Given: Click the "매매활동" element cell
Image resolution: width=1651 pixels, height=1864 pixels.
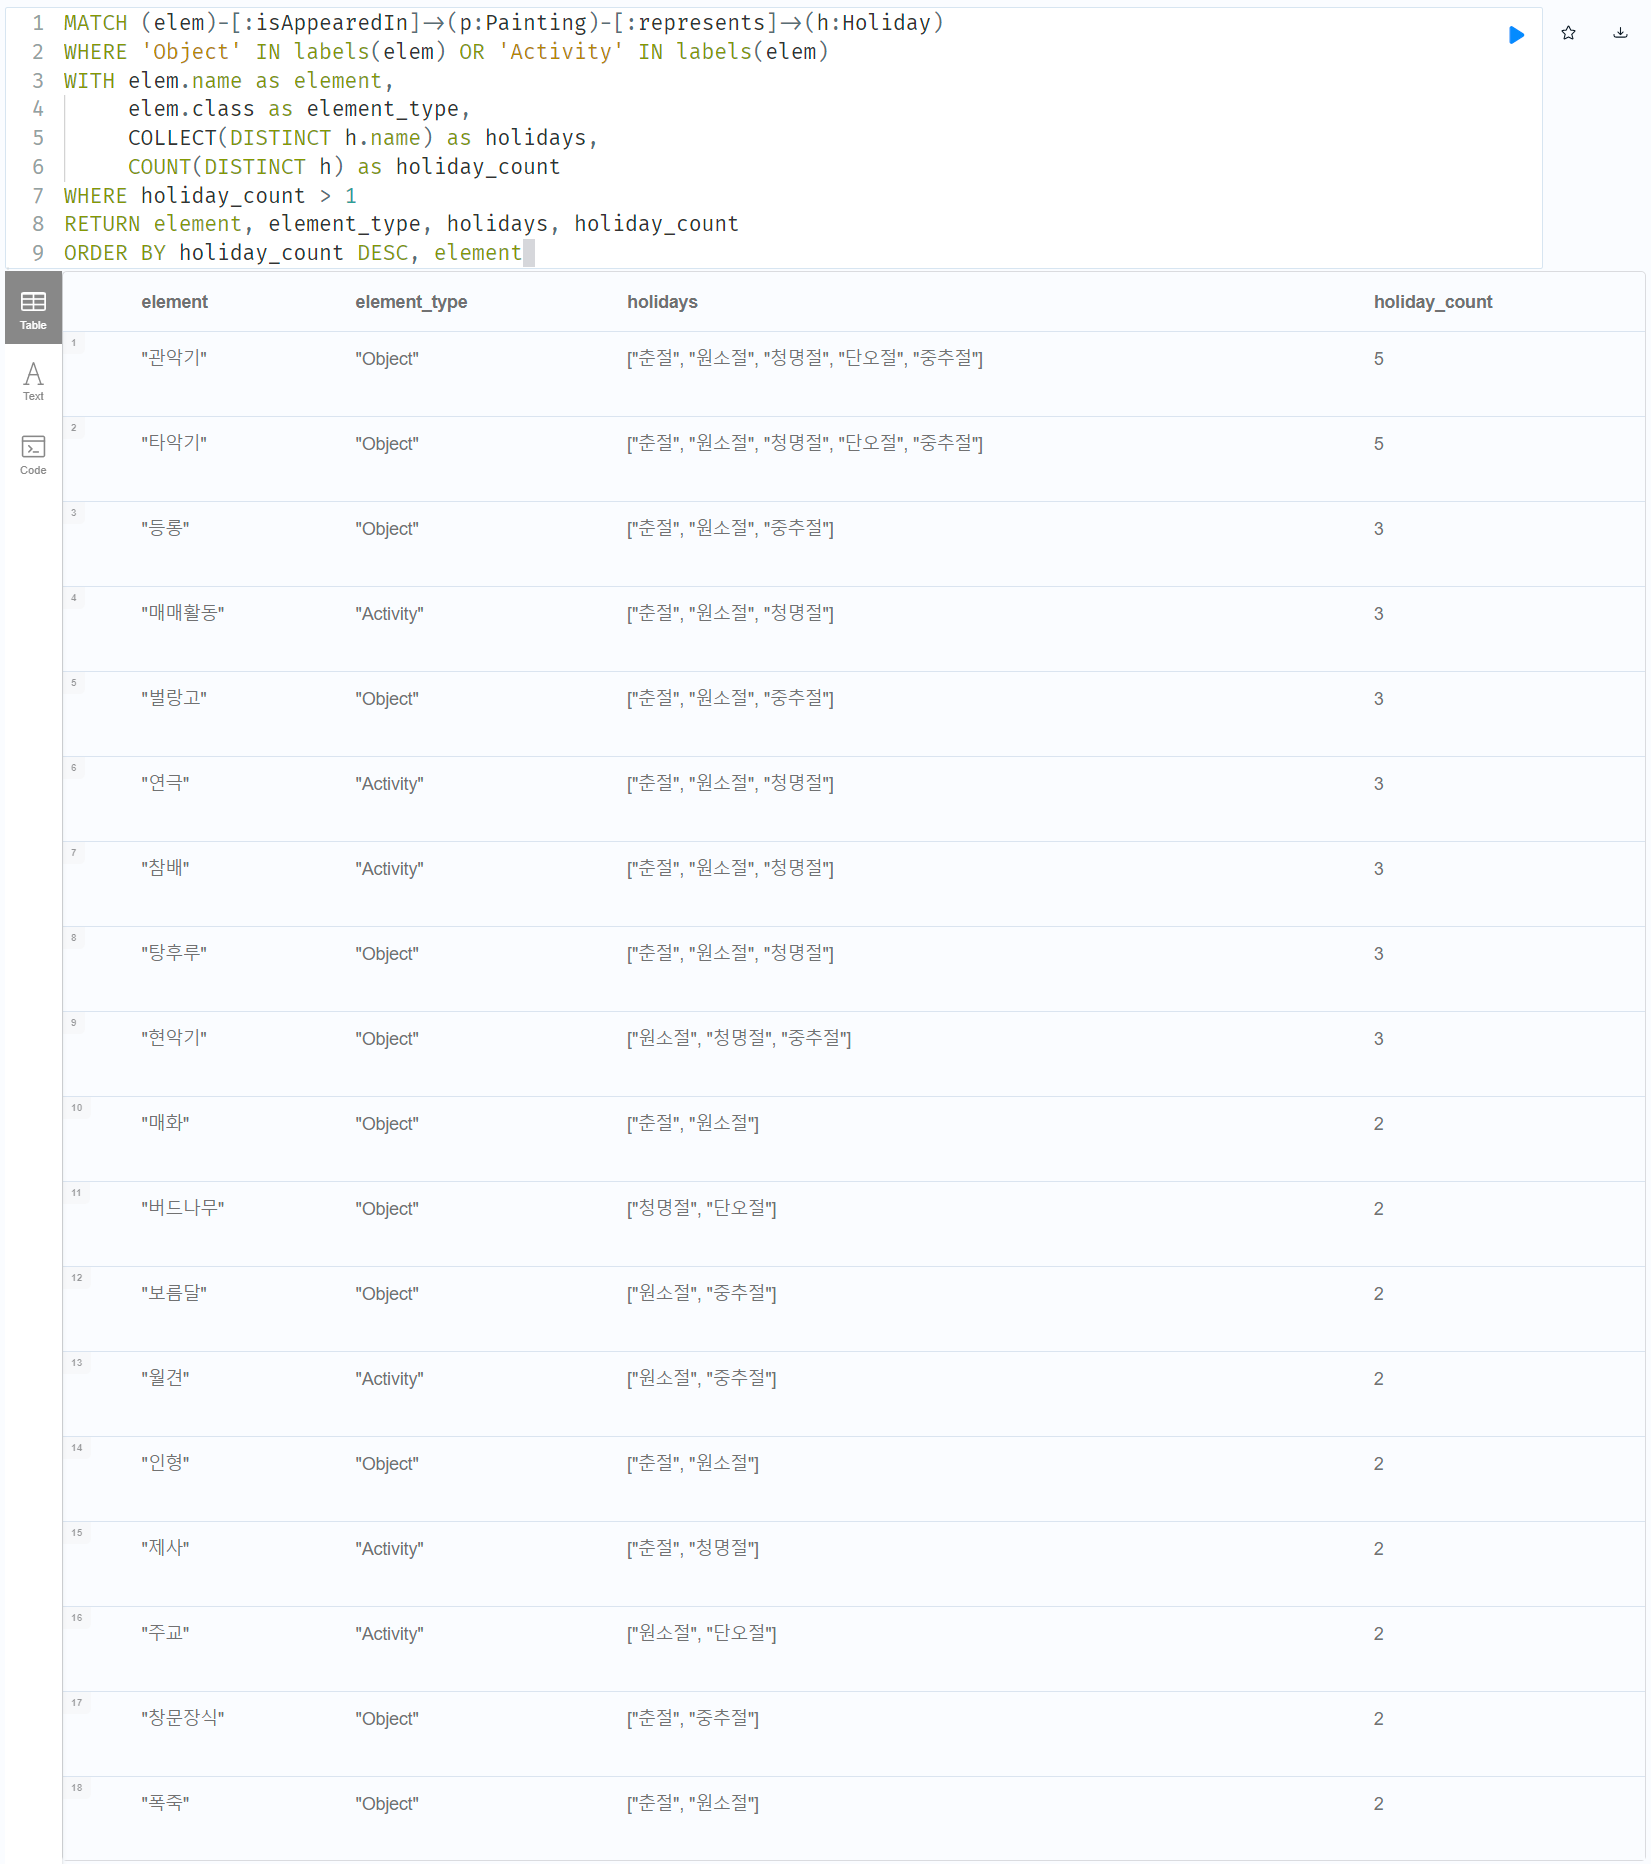Looking at the screenshot, I should pyautogui.click(x=182, y=613).
